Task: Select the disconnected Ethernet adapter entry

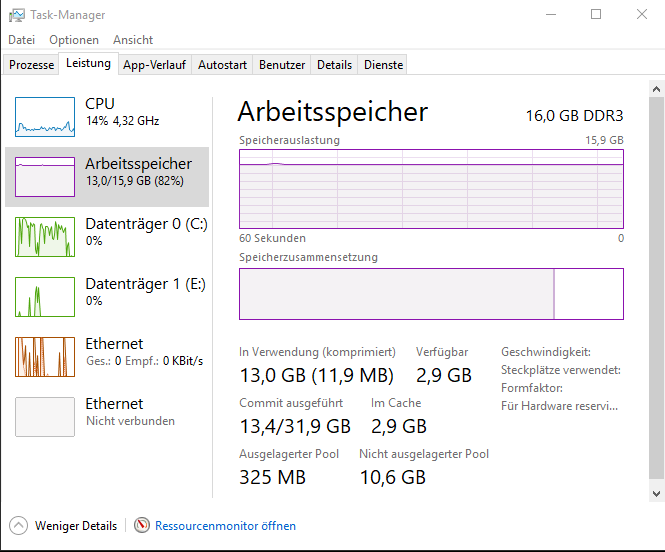Action: point(45,416)
